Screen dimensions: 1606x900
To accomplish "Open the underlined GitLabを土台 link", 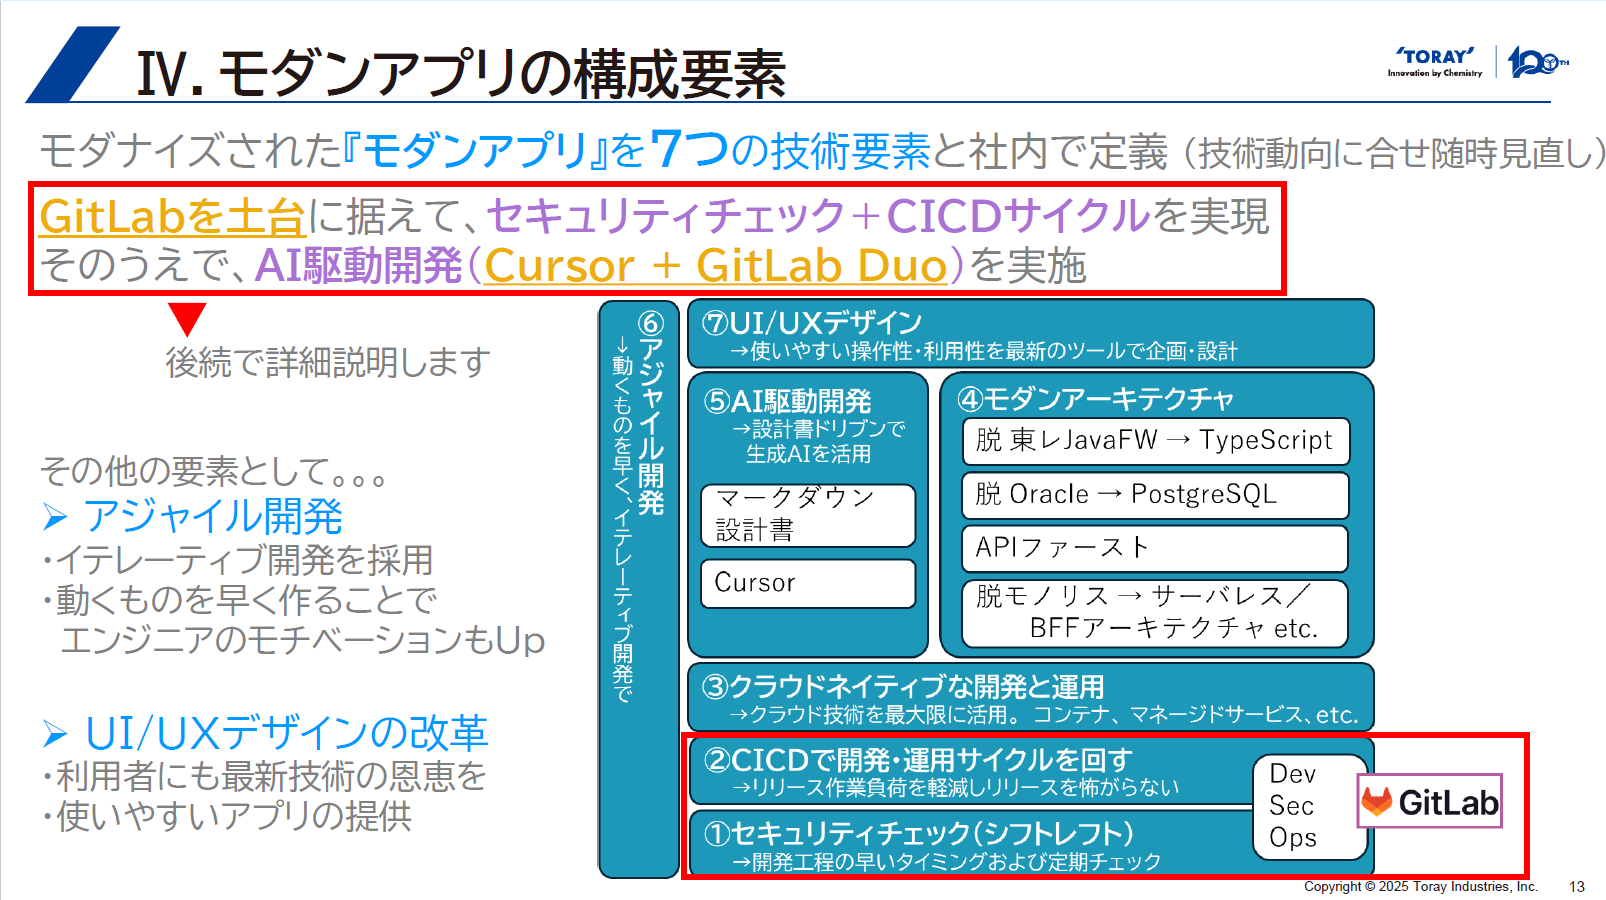I will [172, 216].
